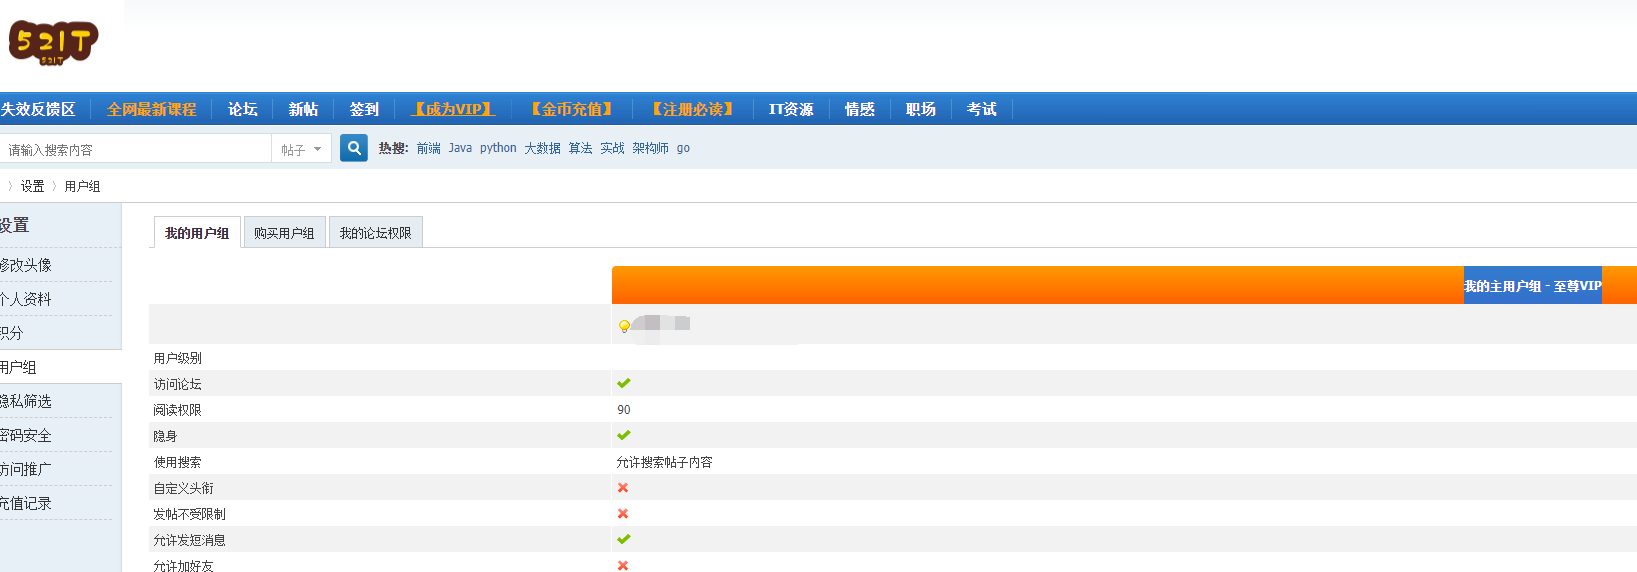Click hot search link 实战
Screen dimensions: 1637x572
612,148
